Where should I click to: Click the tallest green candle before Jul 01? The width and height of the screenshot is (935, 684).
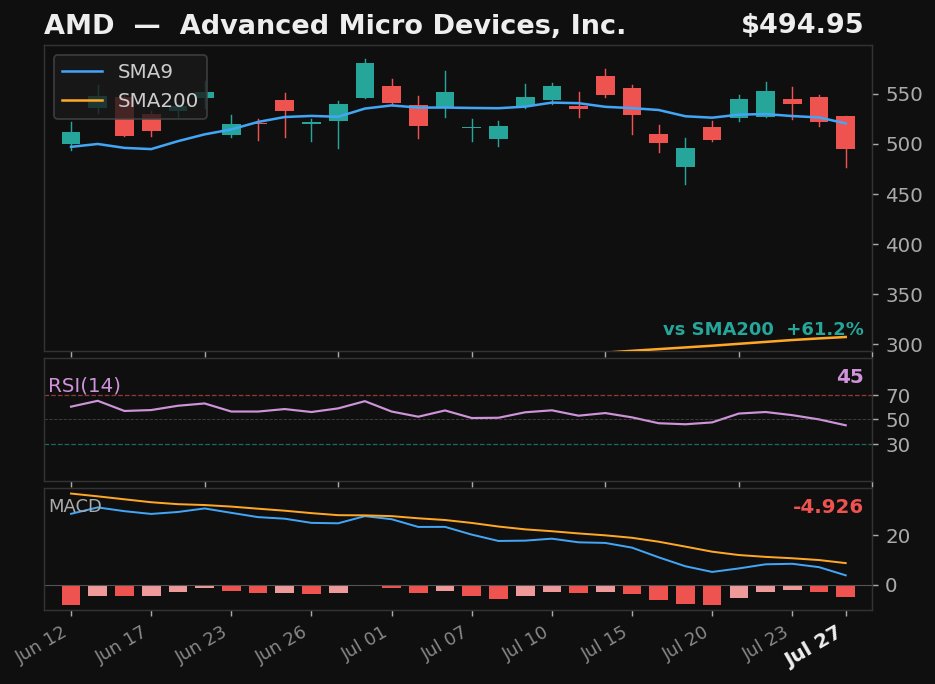[365, 81]
